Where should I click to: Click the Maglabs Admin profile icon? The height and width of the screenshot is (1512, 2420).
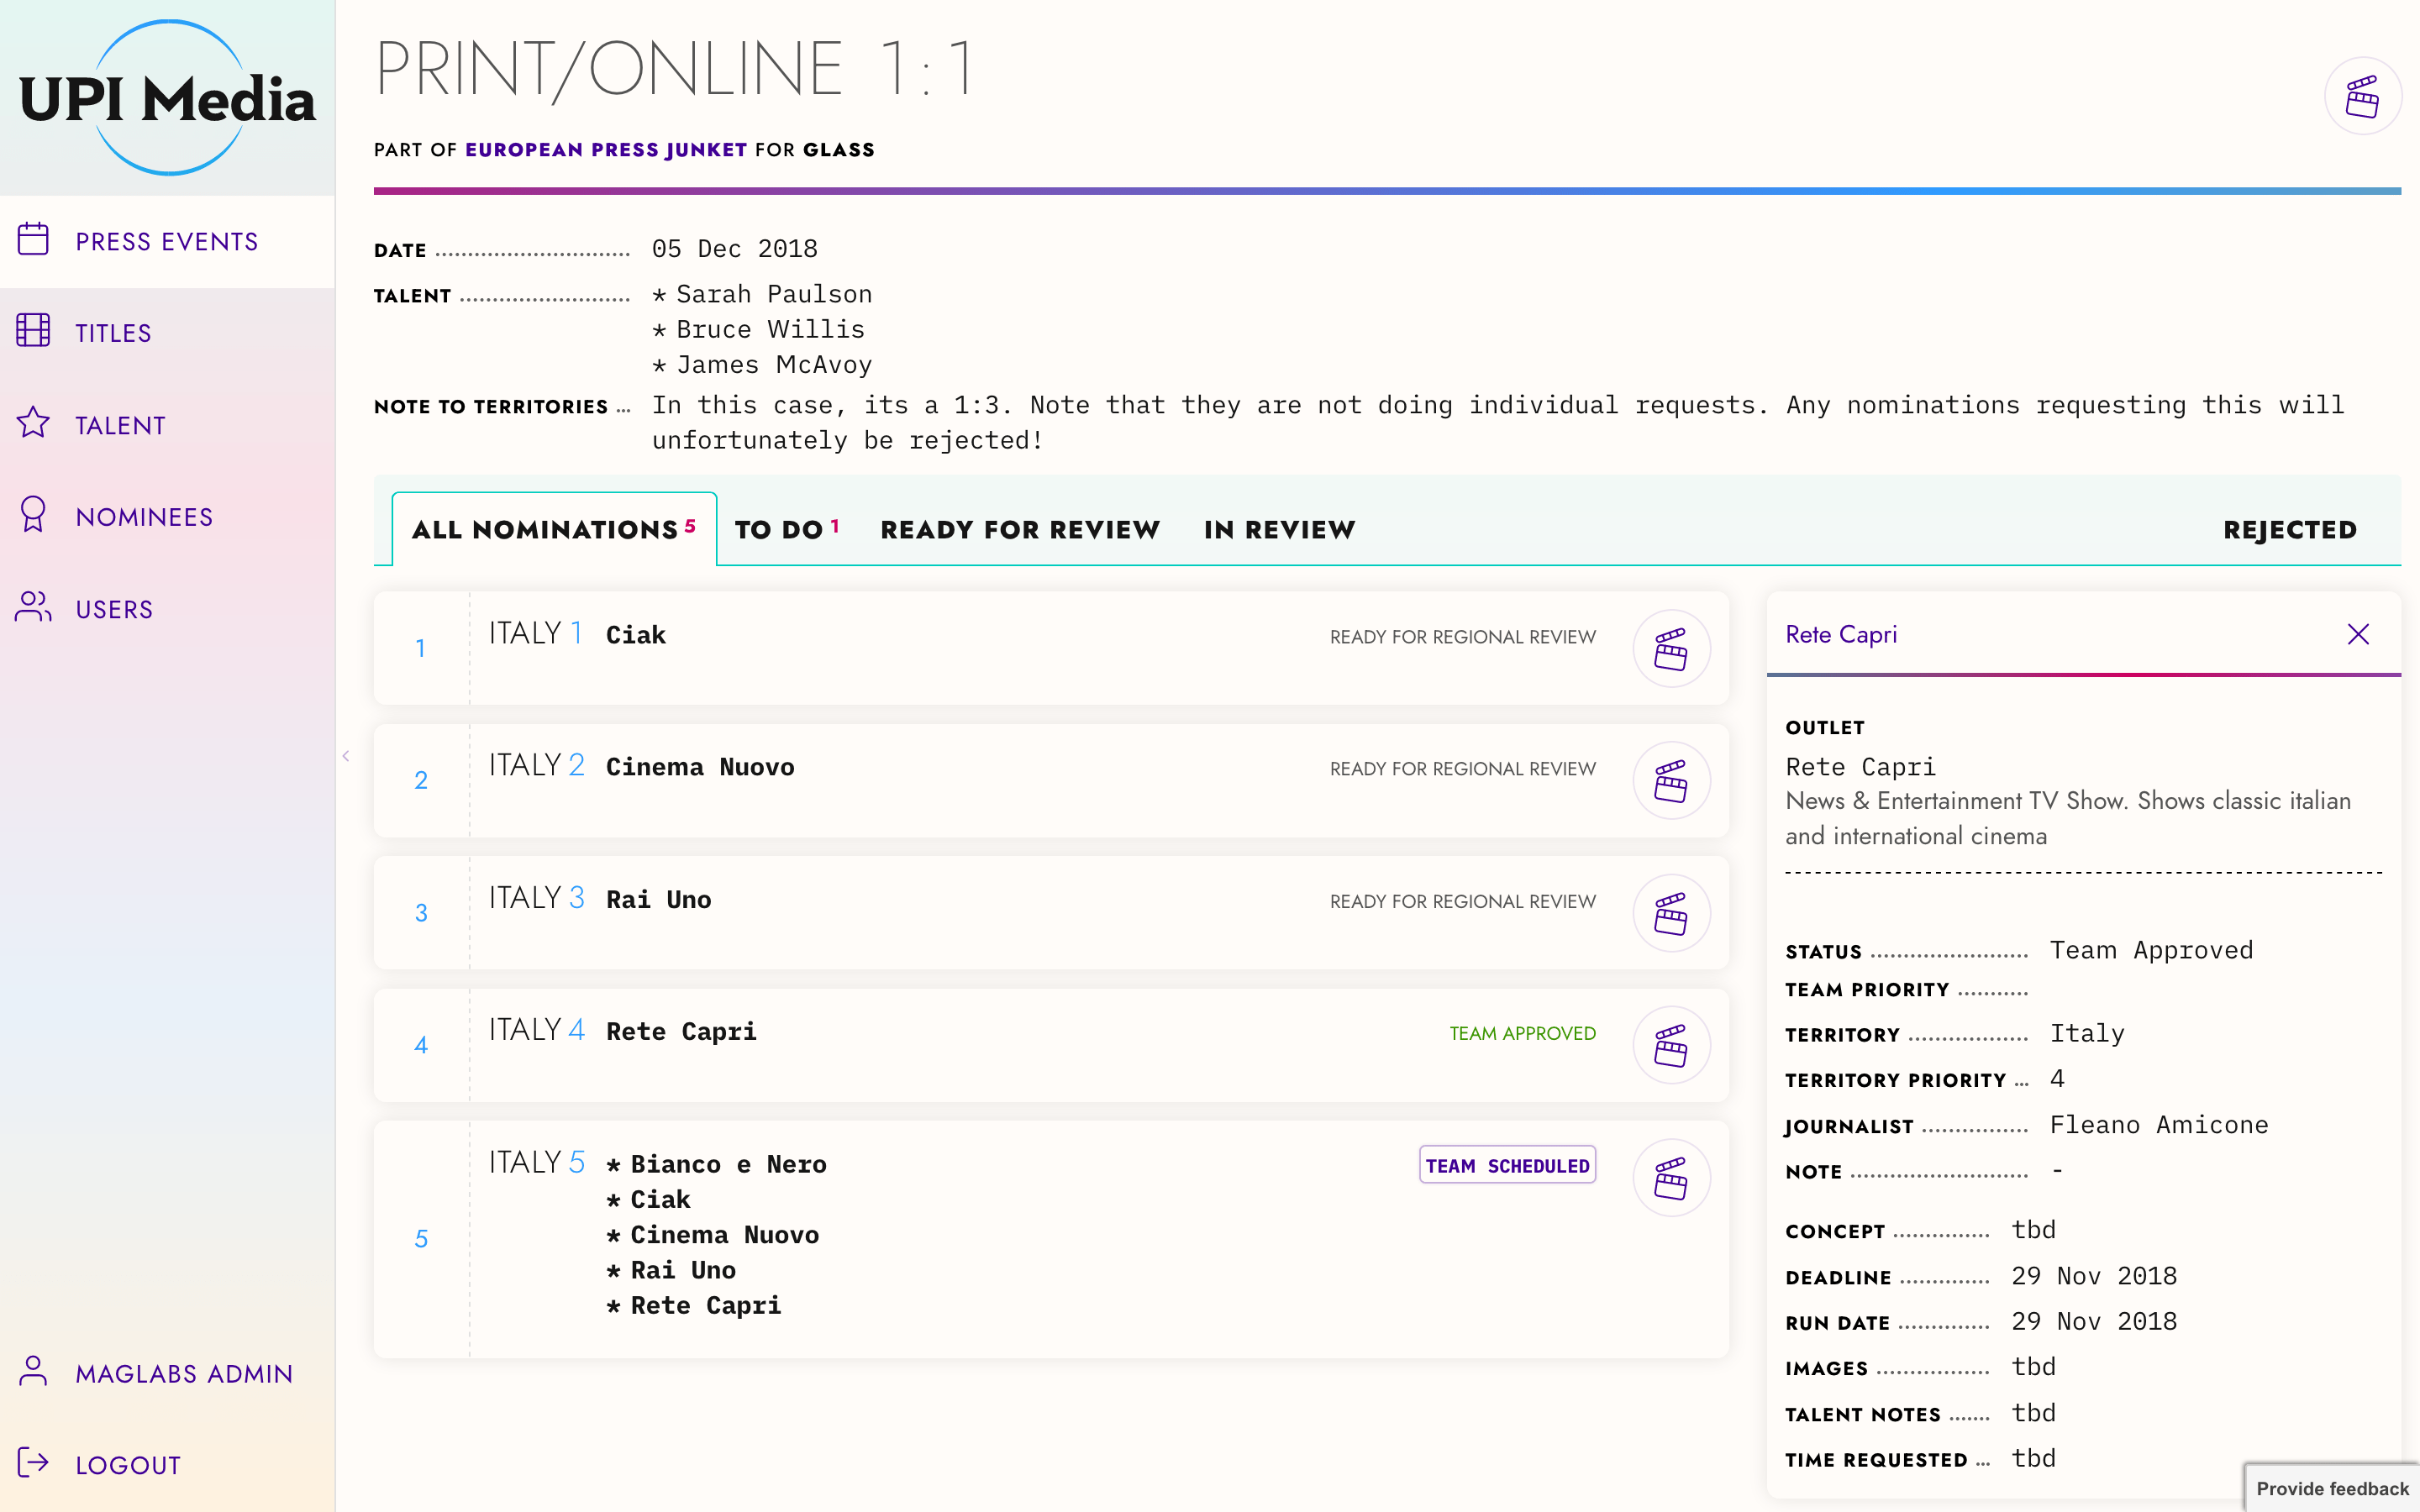pyautogui.click(x=33, y=1371)
